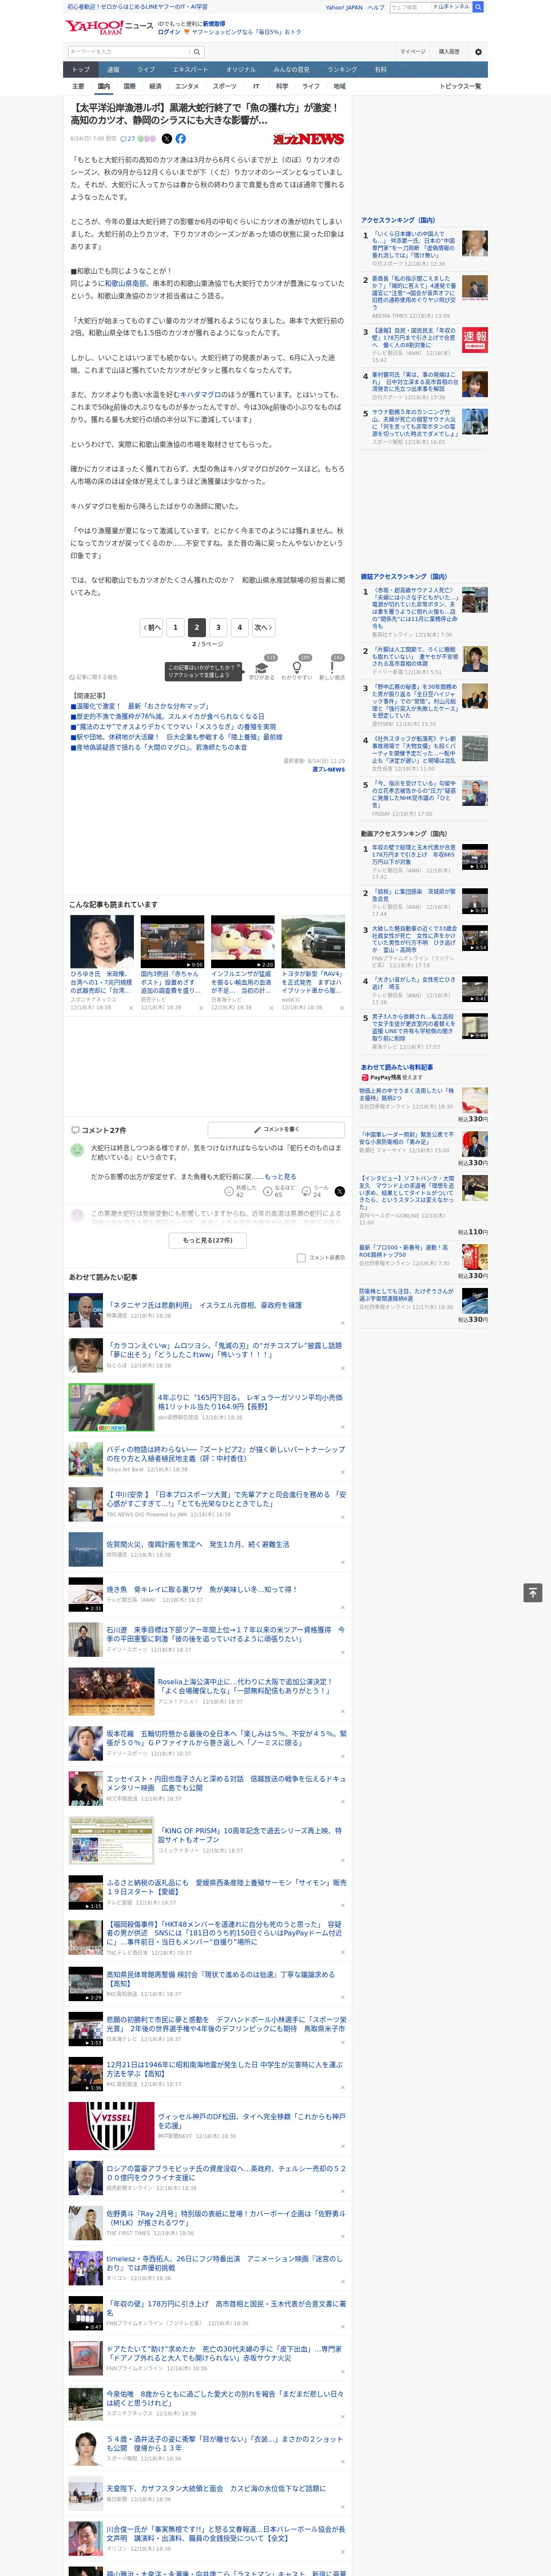Click the magnifier icon beside keyword box
This screenshot has width=551, height=2576.
click(197, 52)
